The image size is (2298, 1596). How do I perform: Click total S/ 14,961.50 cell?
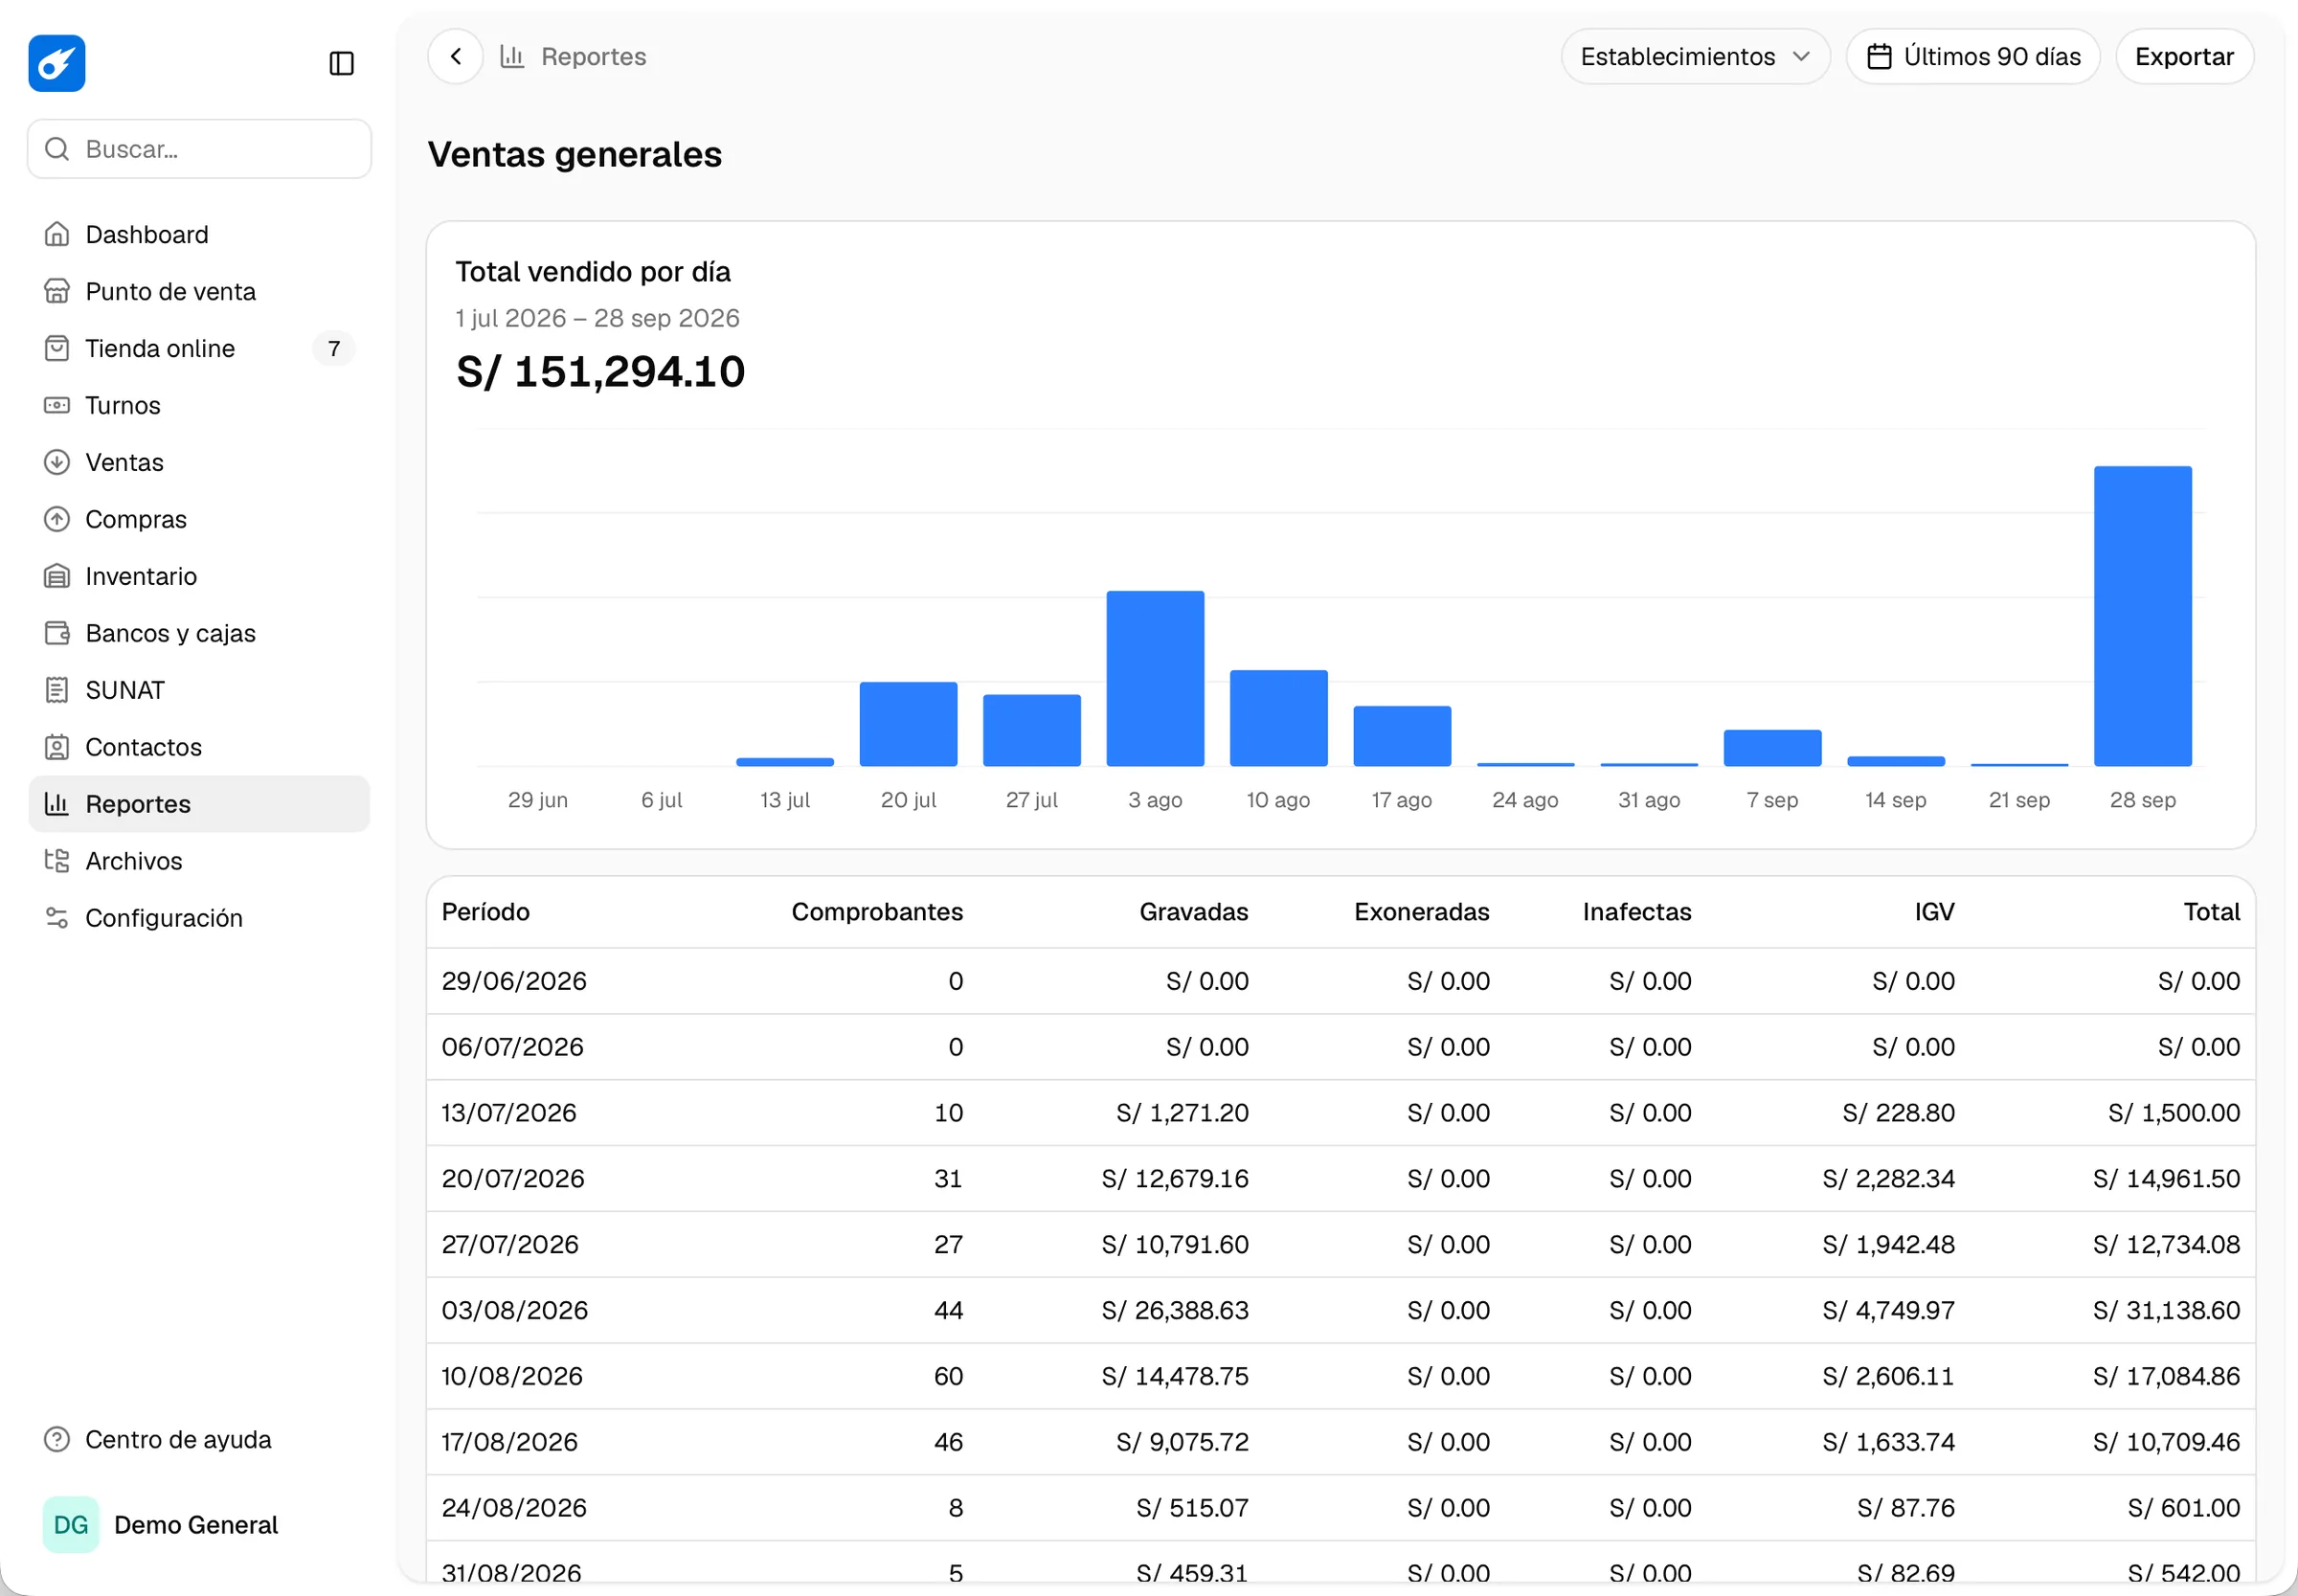[x=2166, y=1178]
